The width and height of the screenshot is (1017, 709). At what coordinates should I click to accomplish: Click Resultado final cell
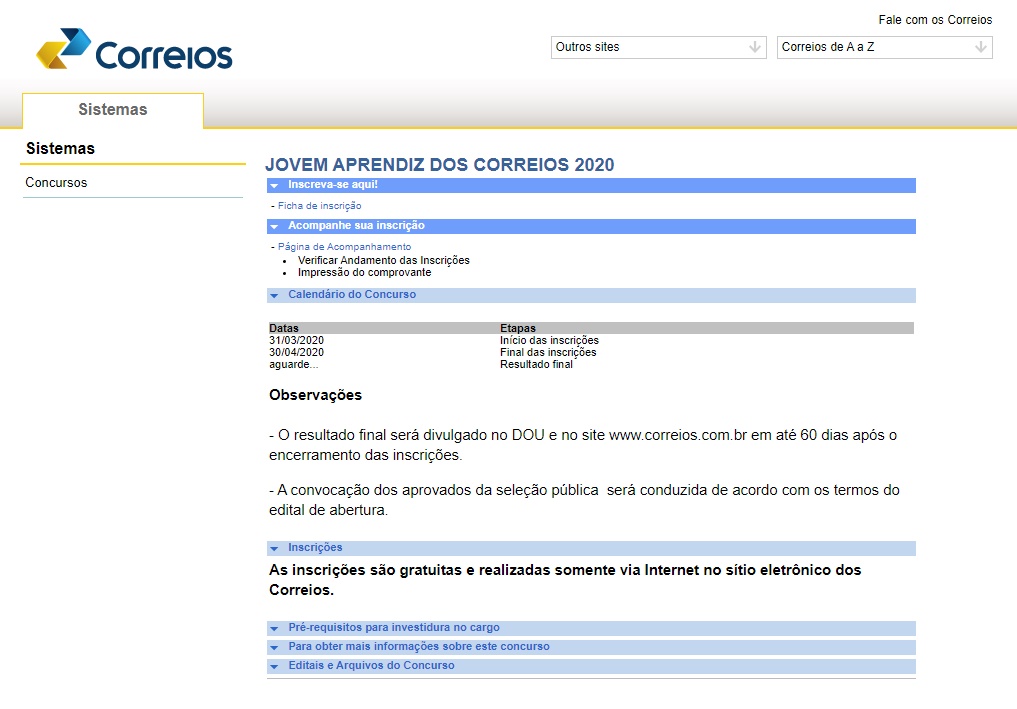[536, 365]
